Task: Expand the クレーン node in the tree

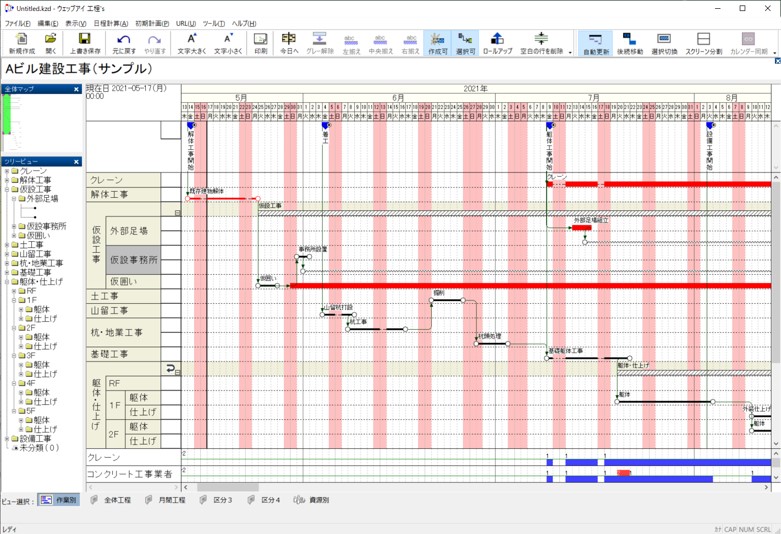Action: (x=6, y=171)
